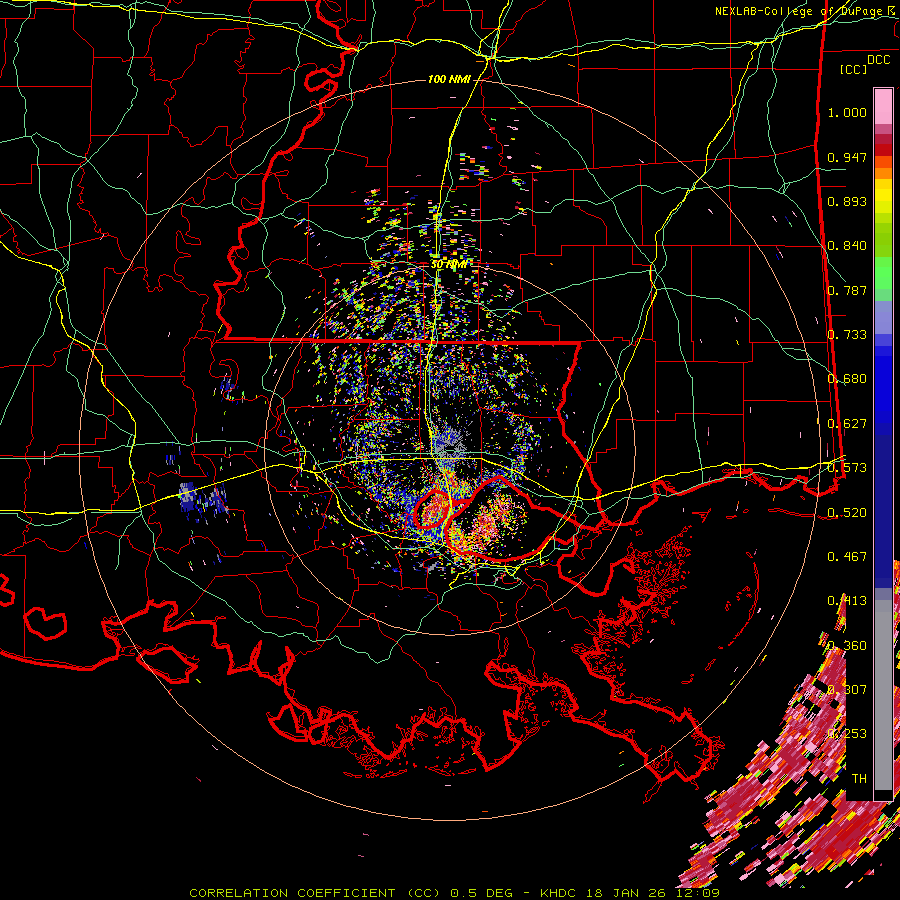Select the 0.733 legend value

[x=847, y=335]
